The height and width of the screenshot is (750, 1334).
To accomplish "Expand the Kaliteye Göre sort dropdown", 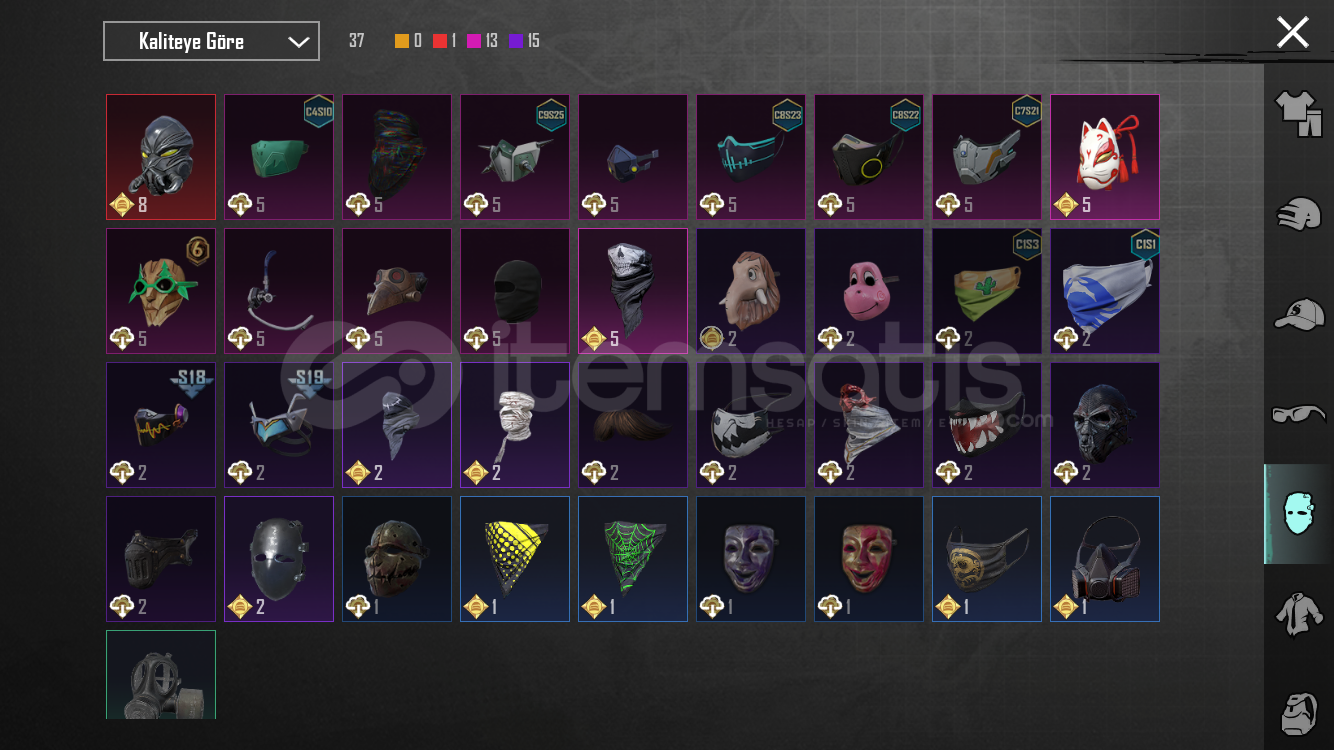I will coord(212,41).
